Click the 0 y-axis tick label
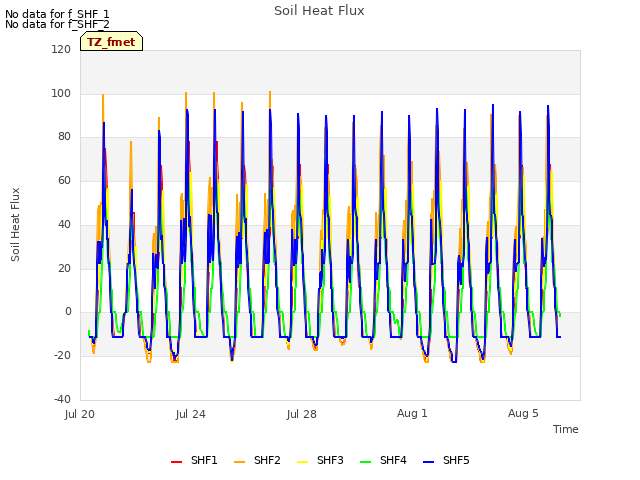 68,312
